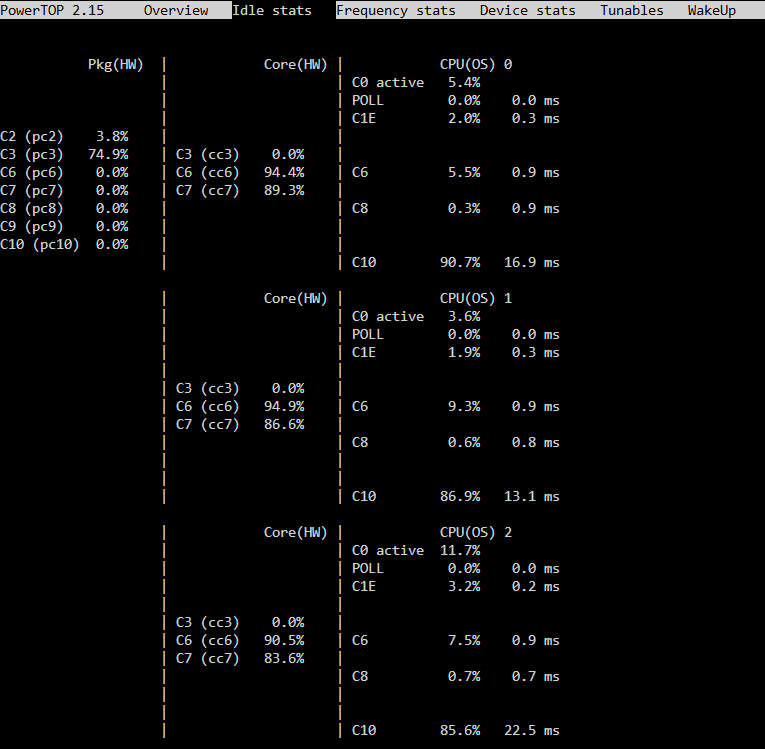This screenshot has width=765, height=749.
Task: Select the 85.6% C10 value
Action: click(460, 730)
